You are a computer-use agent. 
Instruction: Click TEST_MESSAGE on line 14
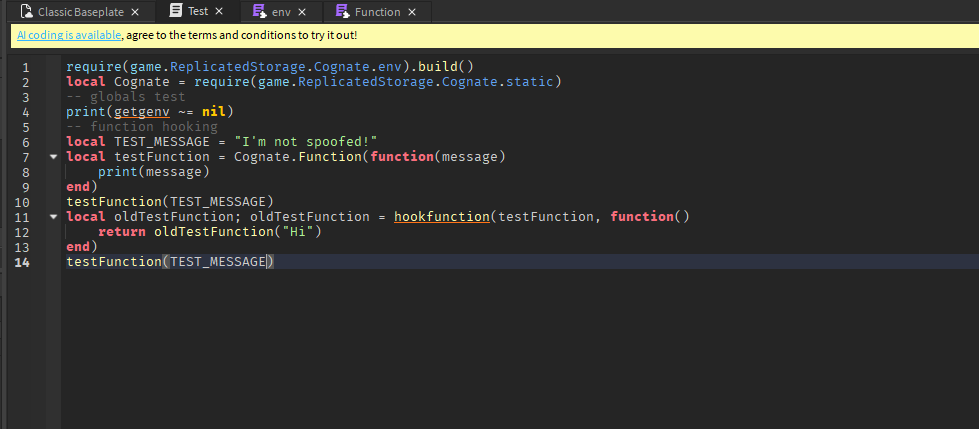218,262
